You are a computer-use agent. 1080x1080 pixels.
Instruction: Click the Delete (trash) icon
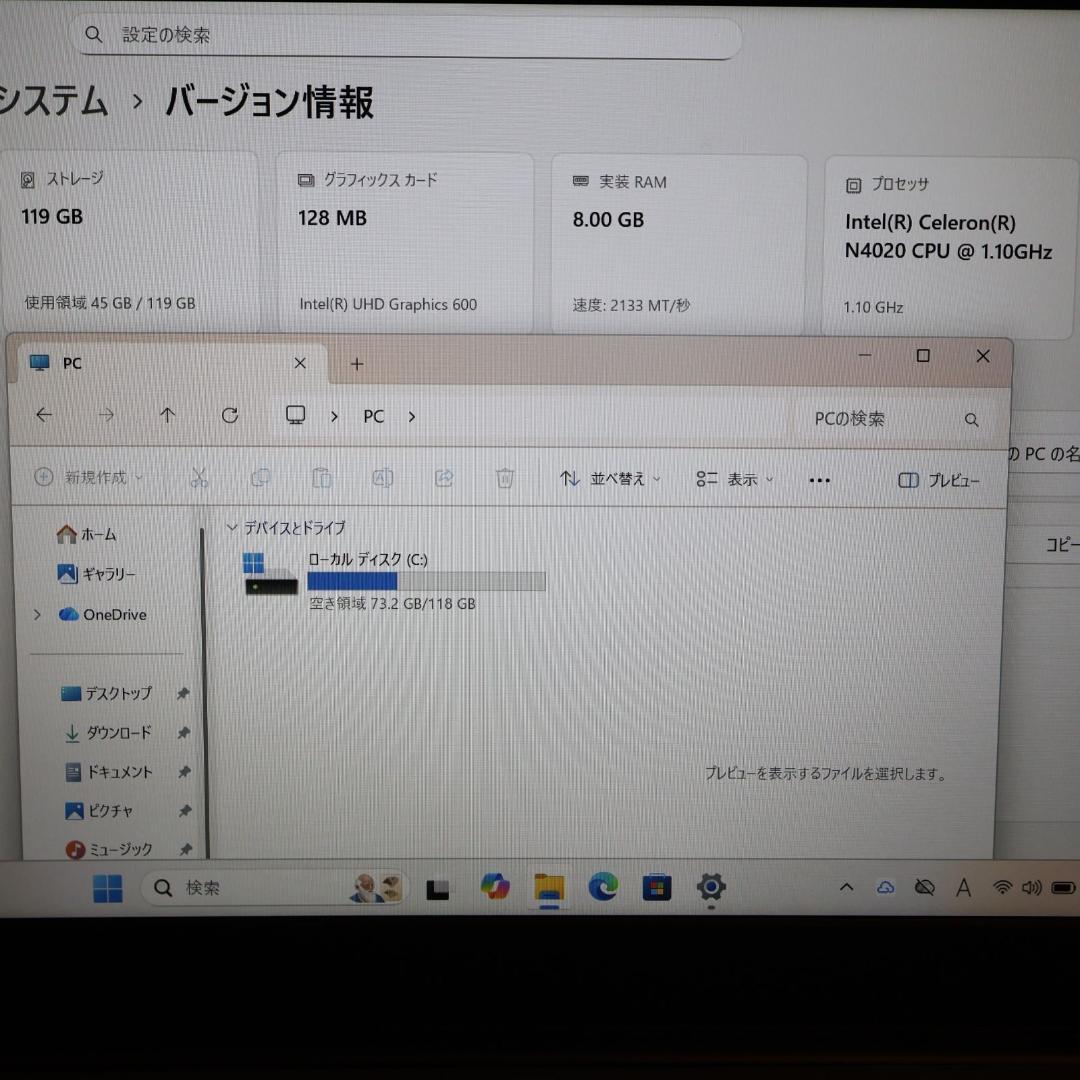click(505, 479)
